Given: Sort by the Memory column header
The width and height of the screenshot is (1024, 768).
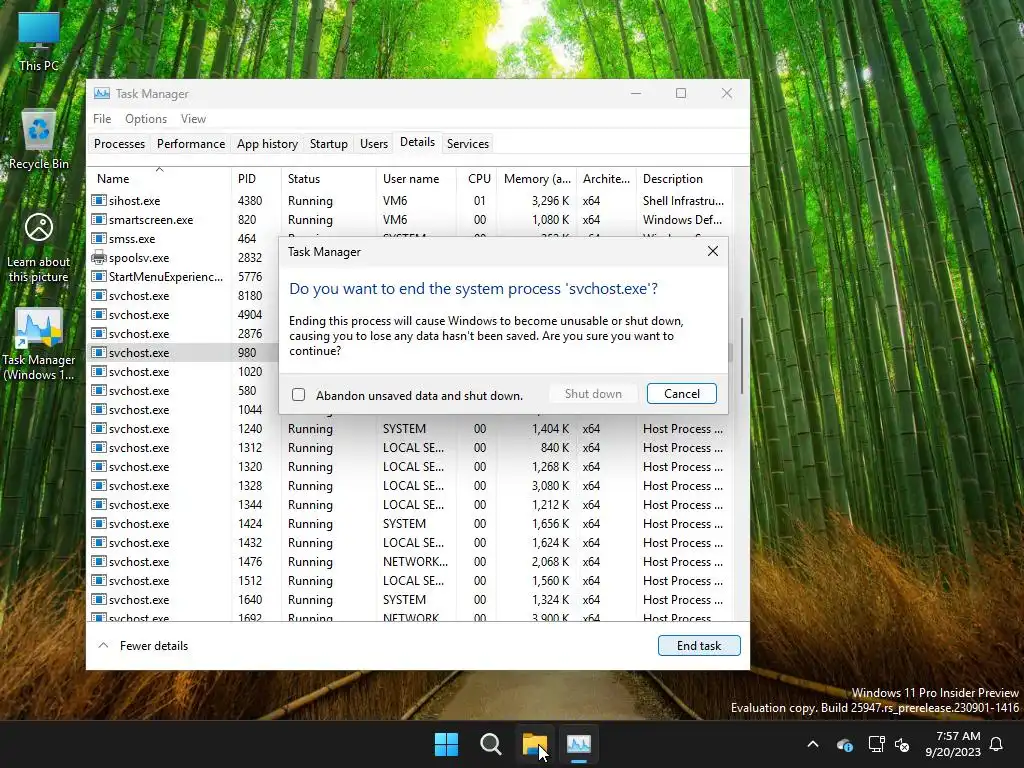Looking at the screenshot, I should point(537,178).
